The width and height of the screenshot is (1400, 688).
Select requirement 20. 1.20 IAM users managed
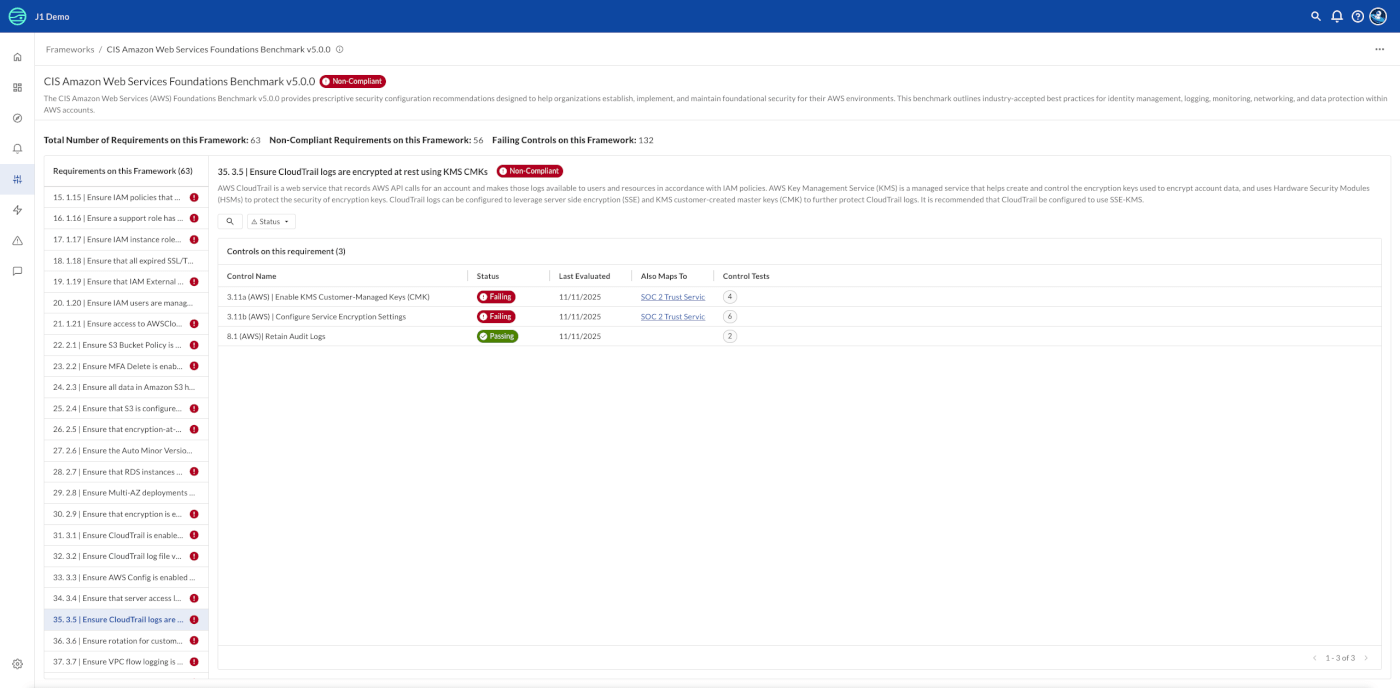pos(126,302)
